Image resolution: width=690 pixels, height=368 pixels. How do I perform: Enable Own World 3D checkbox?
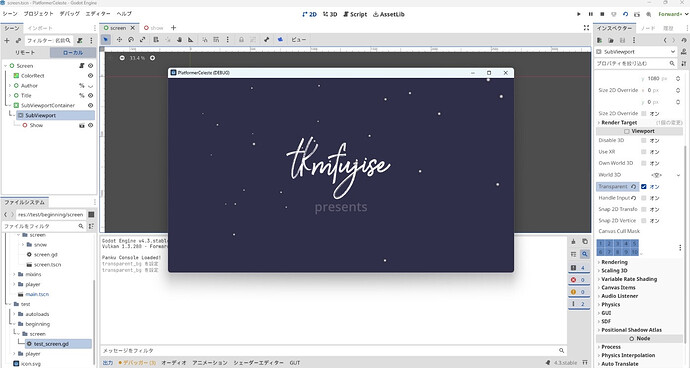point(644,163)
